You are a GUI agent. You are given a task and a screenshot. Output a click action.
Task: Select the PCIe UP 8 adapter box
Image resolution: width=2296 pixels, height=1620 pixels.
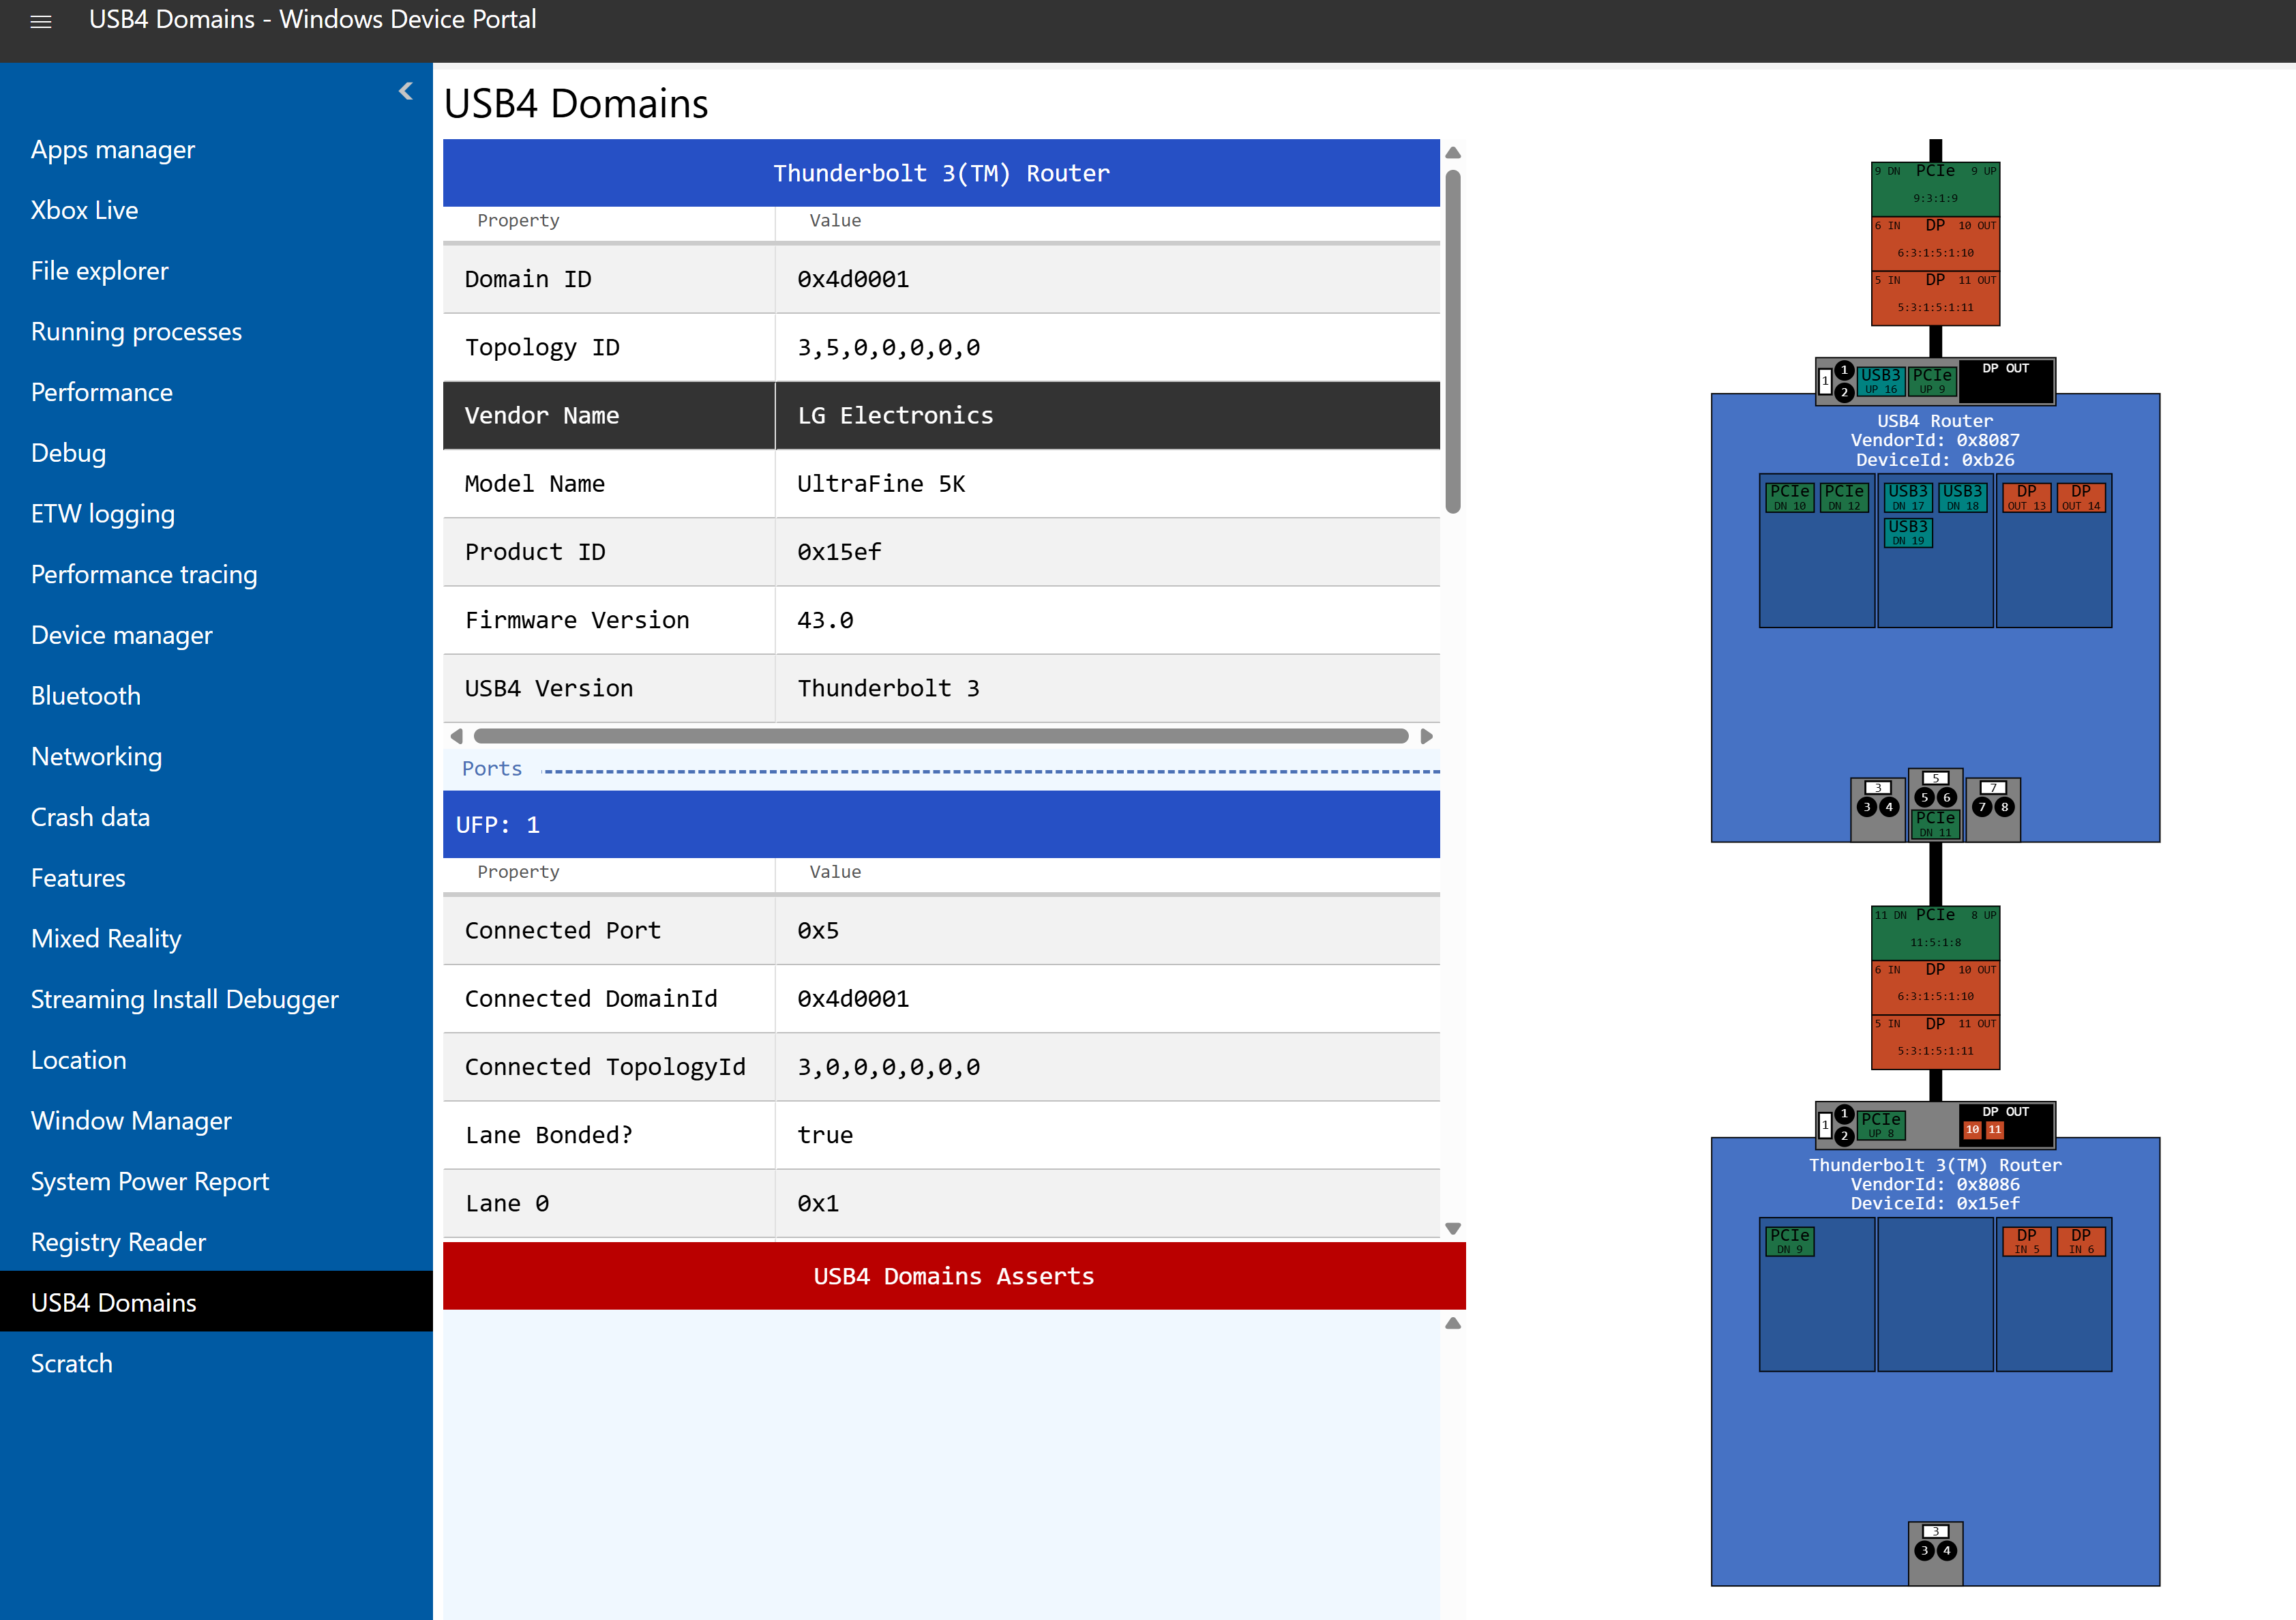coord(1880,1125)
